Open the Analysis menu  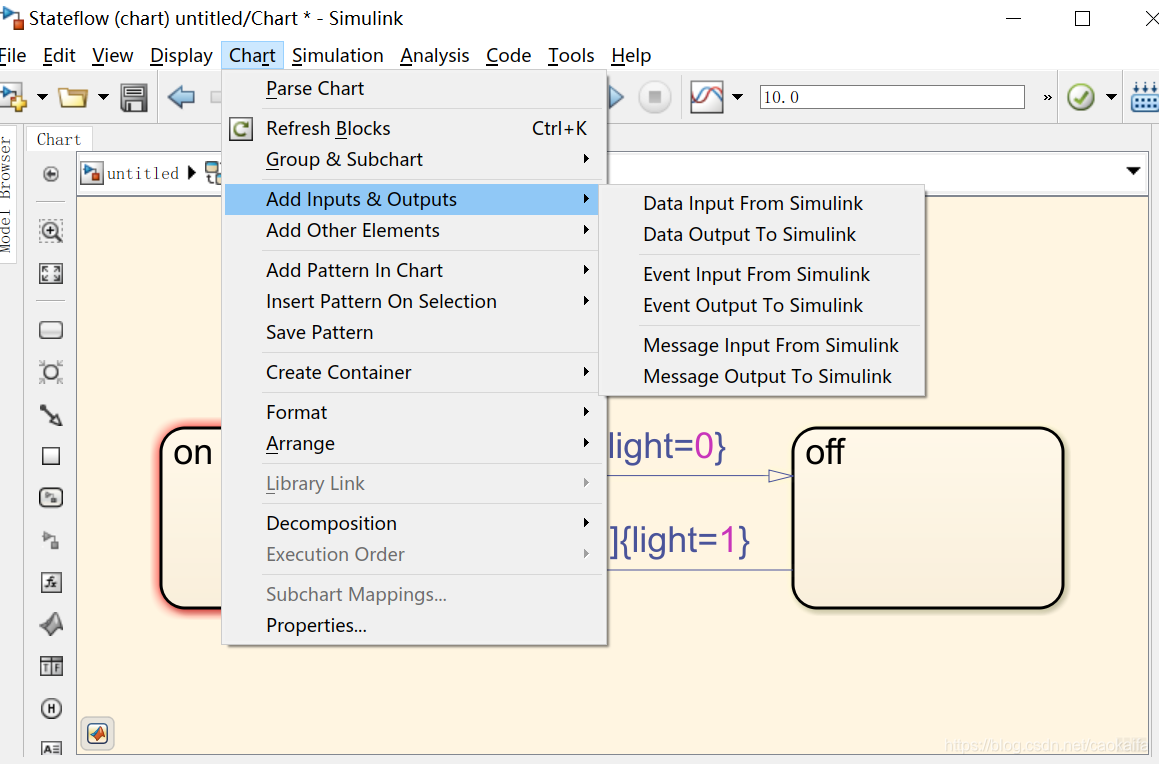pyautogui.click(x=435, y=55)
